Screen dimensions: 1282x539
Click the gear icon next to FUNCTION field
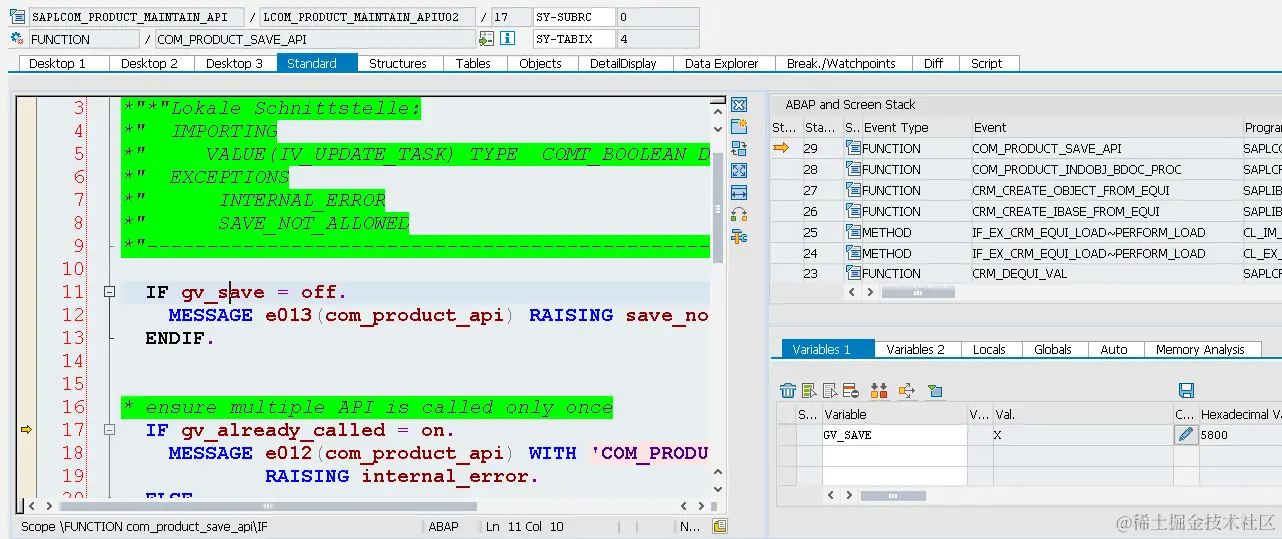click(x=17, y=39)
